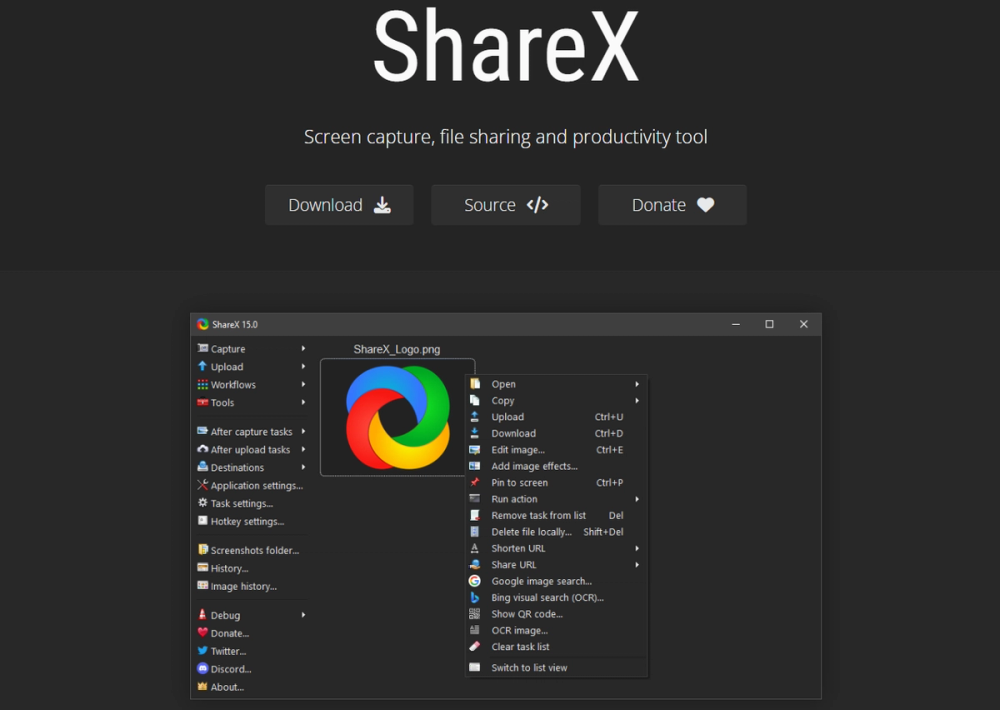Expand the Shorten URL submenu arrow
The image size is (1000, 710).
coord(636,548)
